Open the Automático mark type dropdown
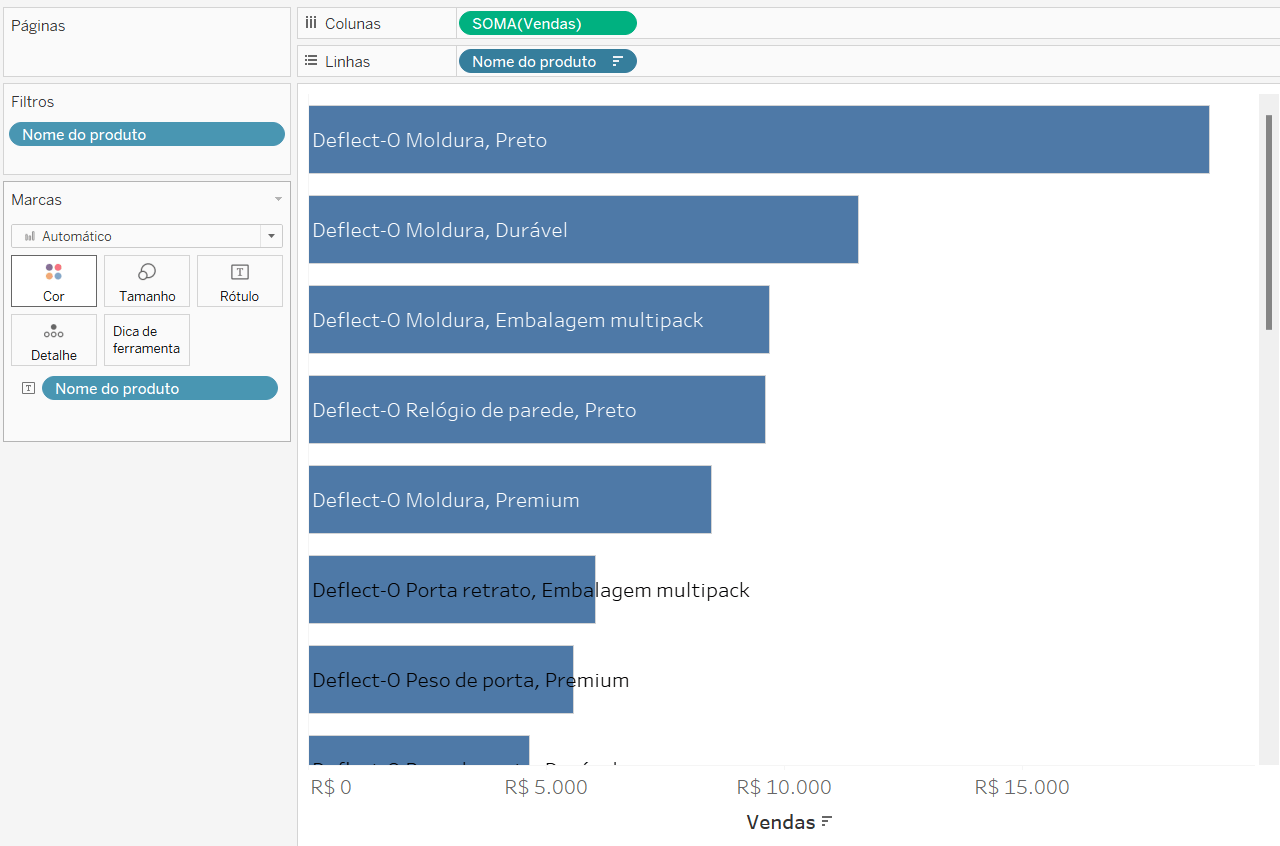 (147, 236)
